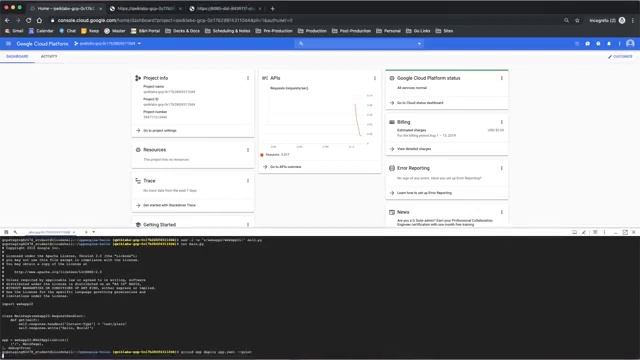
Task: Open the Gmail bookmark
Action: (14, 31)
